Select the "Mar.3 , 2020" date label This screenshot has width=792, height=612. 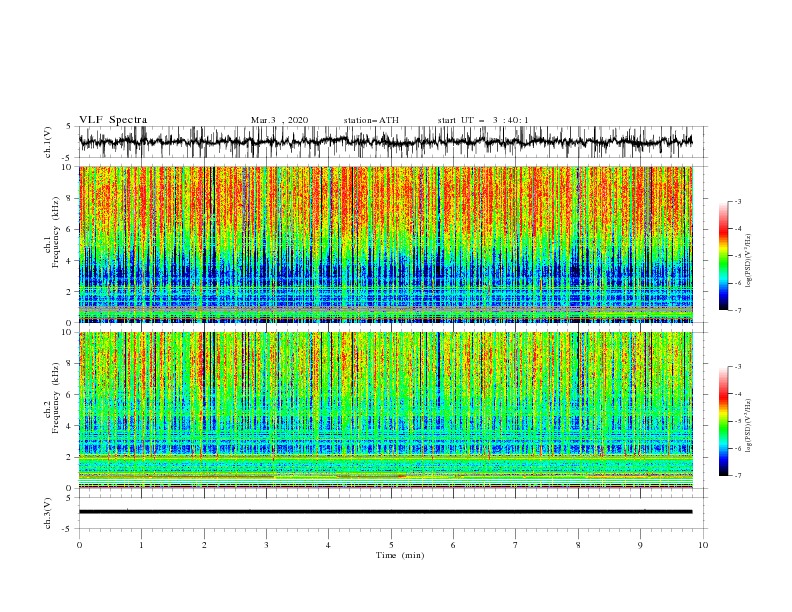[279, 120]
